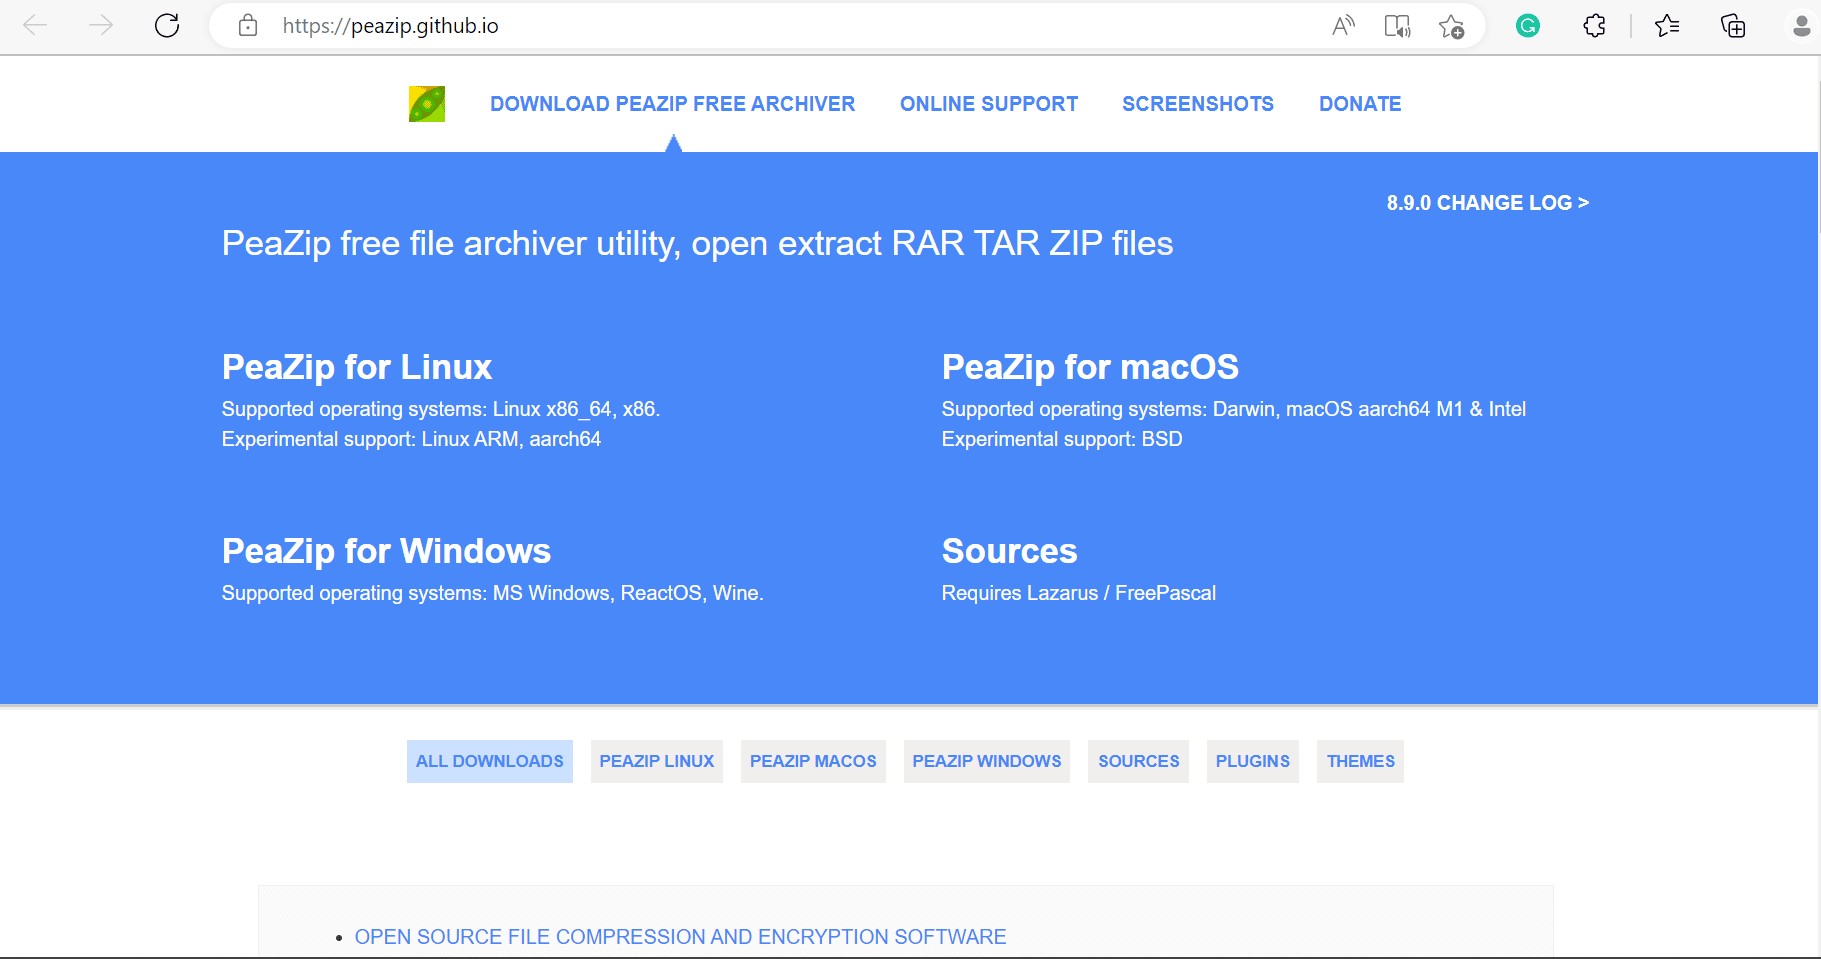Click 'Experimental support: BSD' text
Screen dimensions: 1821x959
tap(1062, 439)
